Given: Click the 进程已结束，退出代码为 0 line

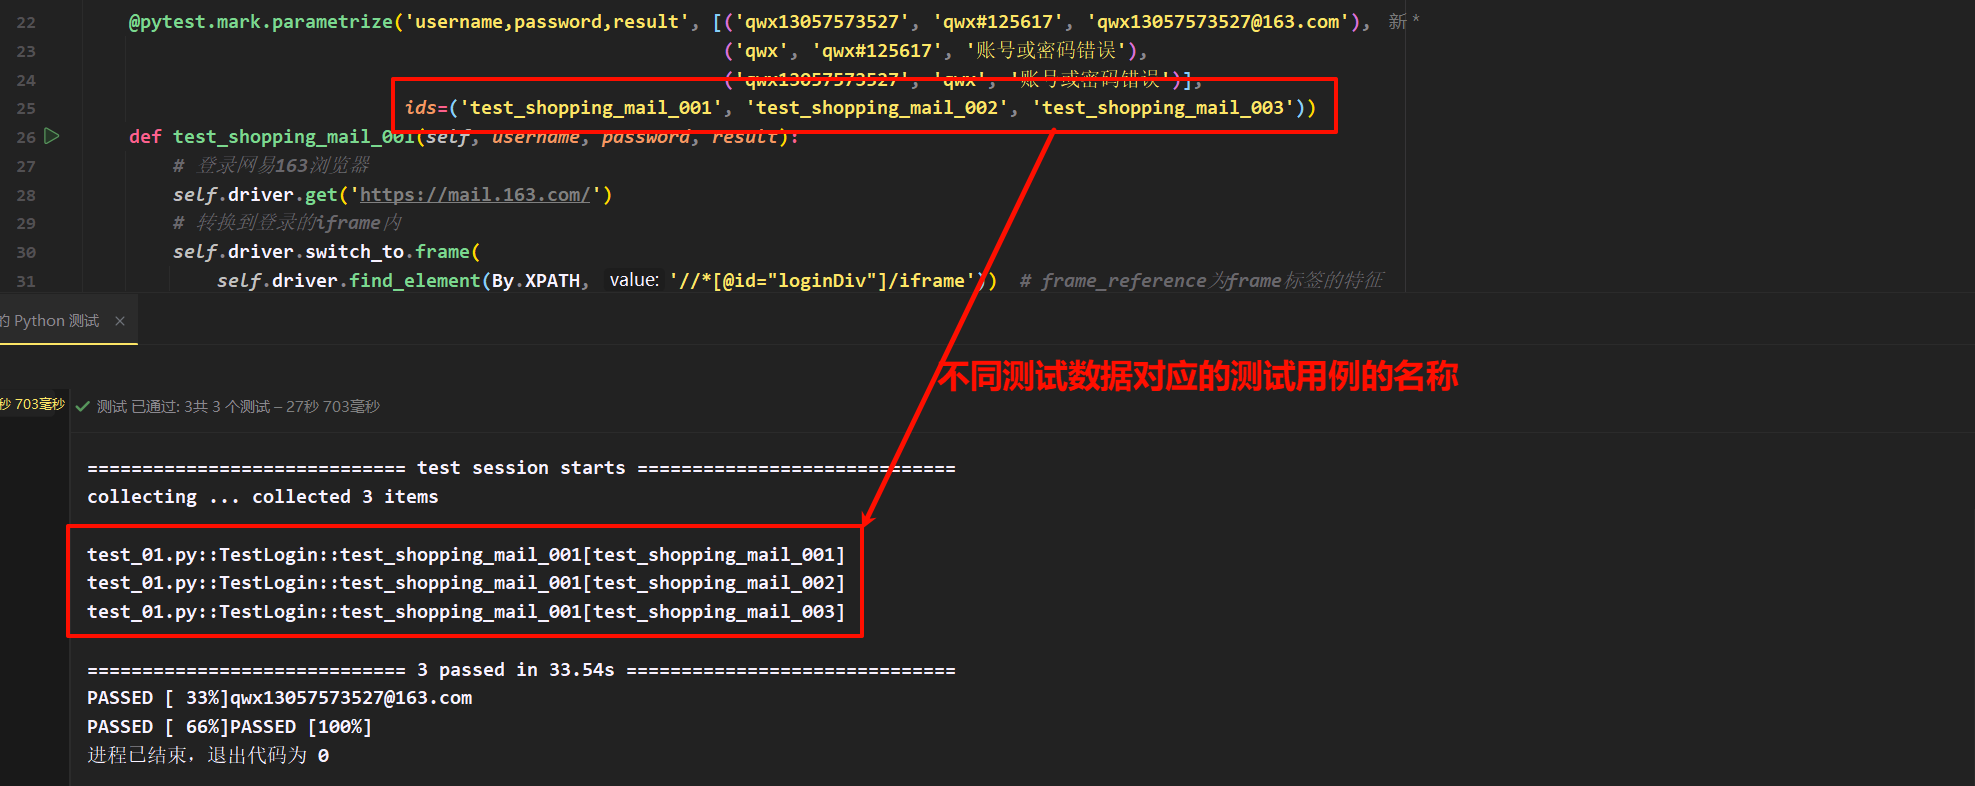Looking at the screenshot, I should click(x=208, y=755).
